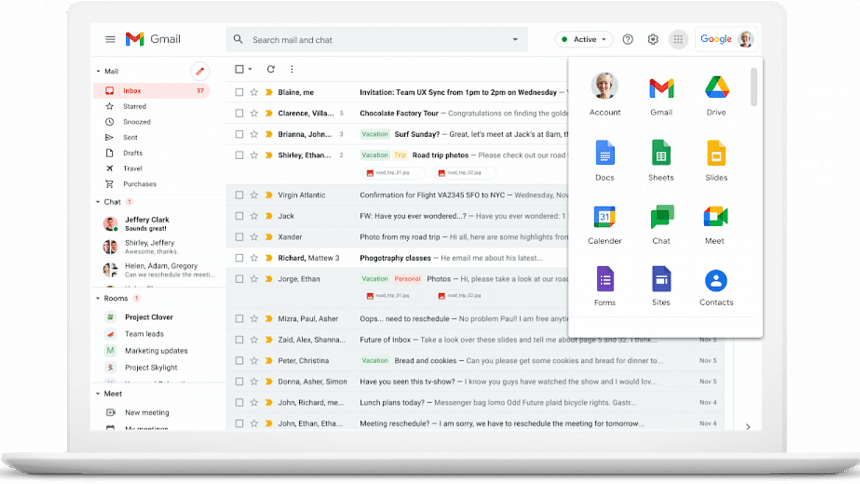Select the checkbox for the Xander email
This screenshot has height=484, width=860.
(x=239, y=237)
